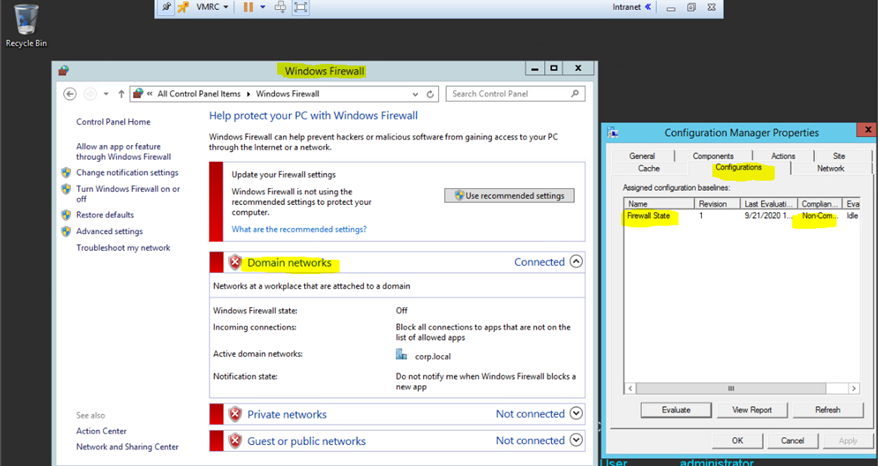The height and width of the screenshot is (466, 878).
Task: Expand the Private networks section
Action: click(576, 413)
